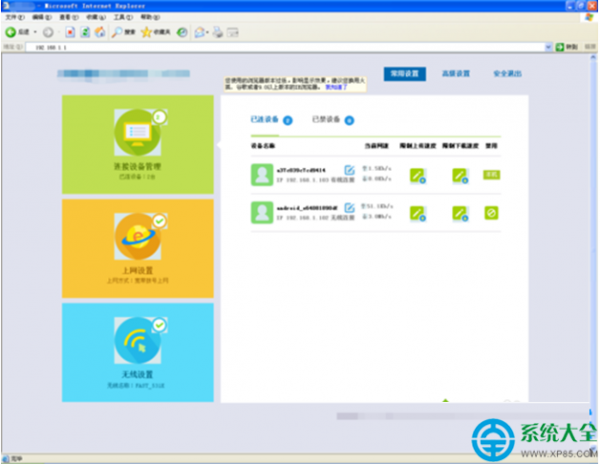600x464 pixels.
Task: Click the green Back arrow in IE toolbar
Action: tap(11, 33)
